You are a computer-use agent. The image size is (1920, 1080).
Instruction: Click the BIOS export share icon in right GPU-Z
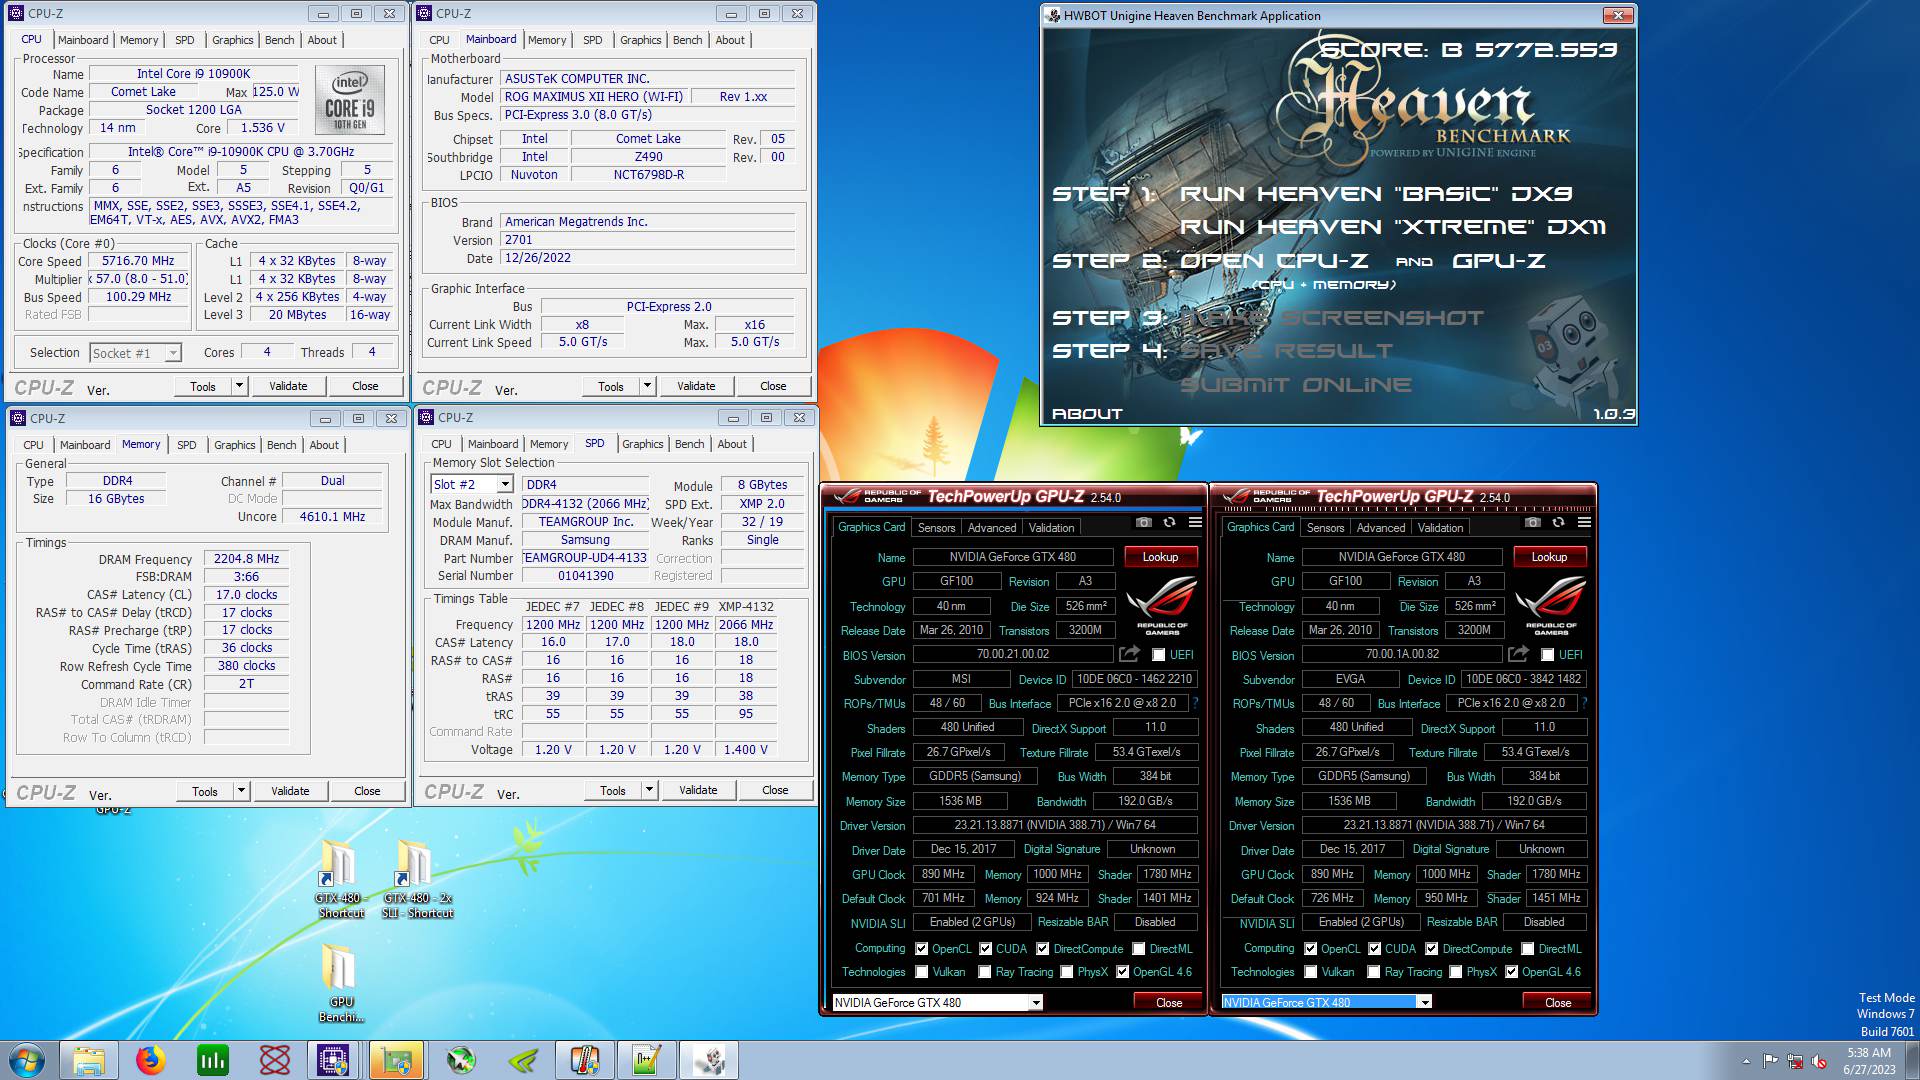click(x=1518, y=654)
